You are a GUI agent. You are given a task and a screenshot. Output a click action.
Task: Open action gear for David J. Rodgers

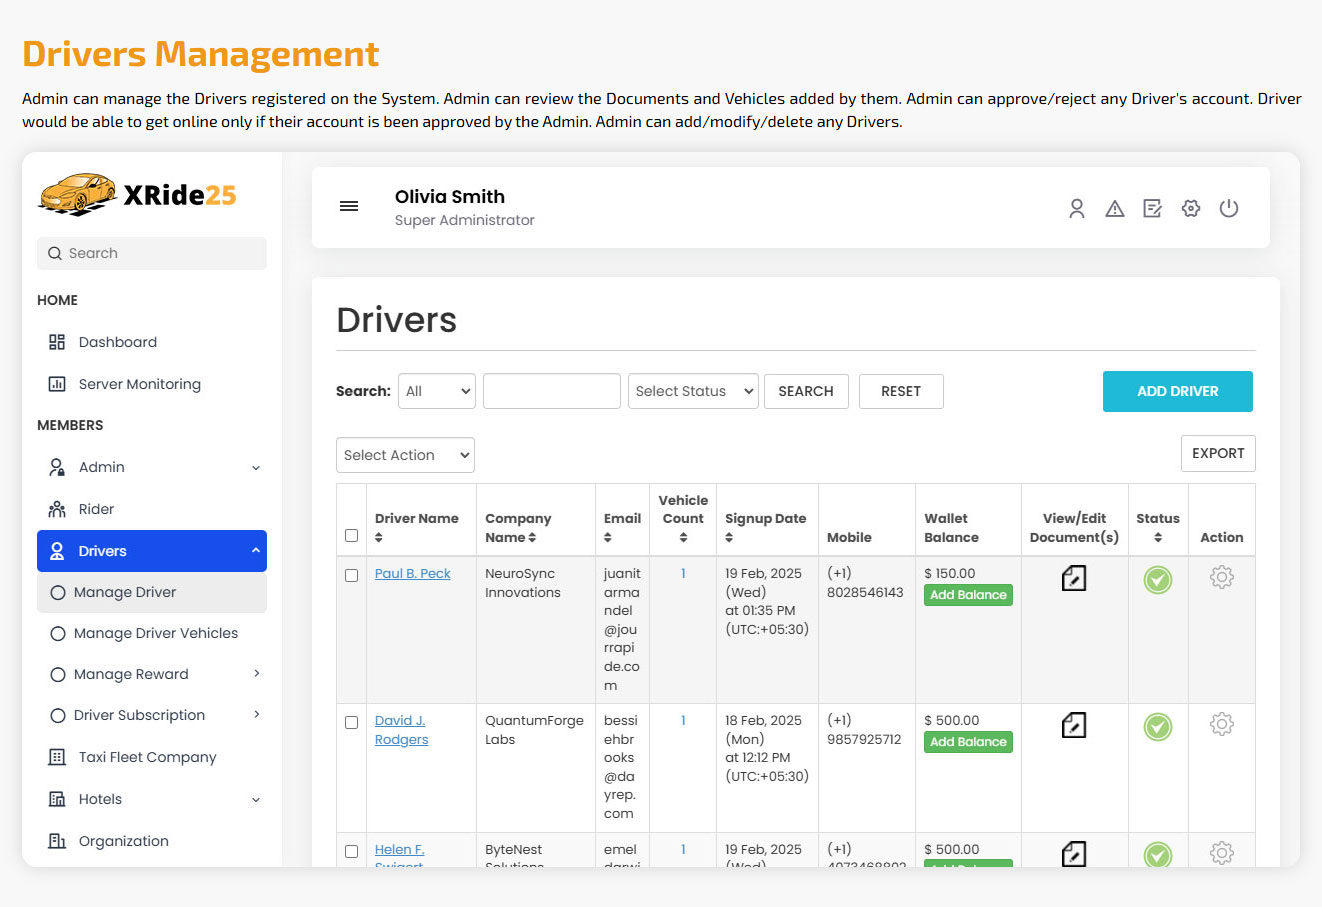[1222, 724]
